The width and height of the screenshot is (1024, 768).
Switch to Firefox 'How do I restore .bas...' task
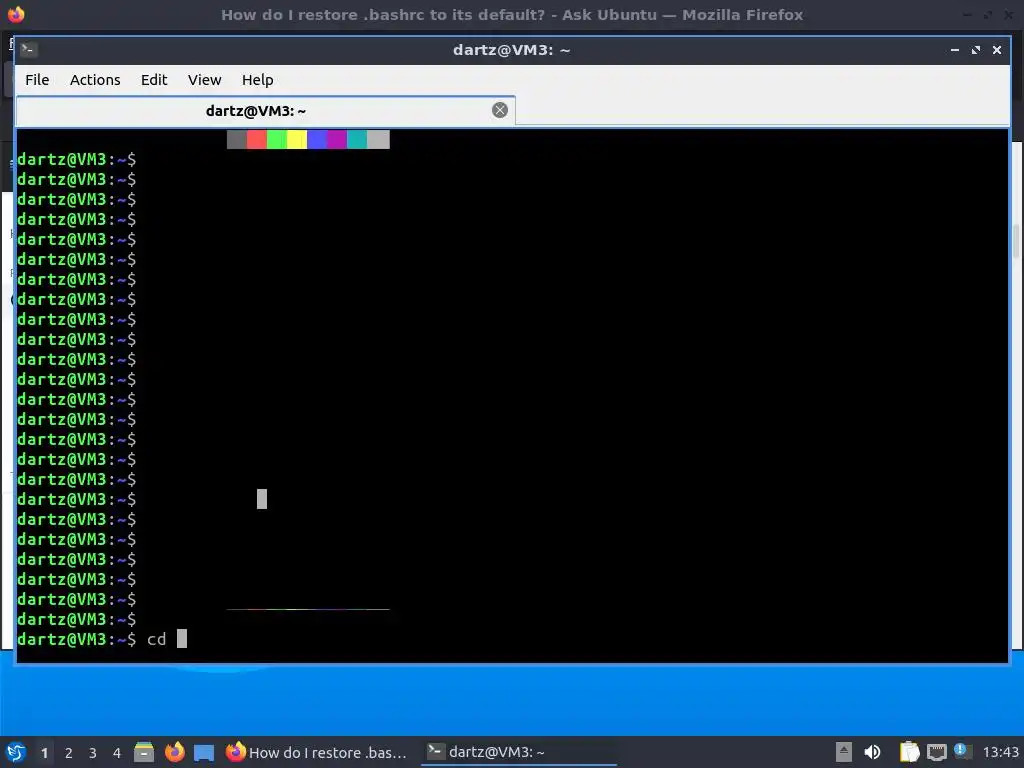click(x=316, y=752)
